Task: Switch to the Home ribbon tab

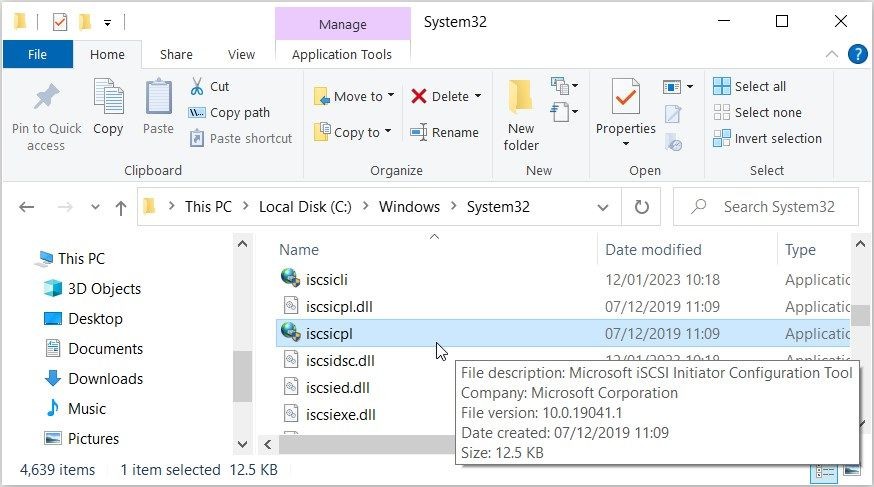Action: pyautogui.click(x=107, y=55)
